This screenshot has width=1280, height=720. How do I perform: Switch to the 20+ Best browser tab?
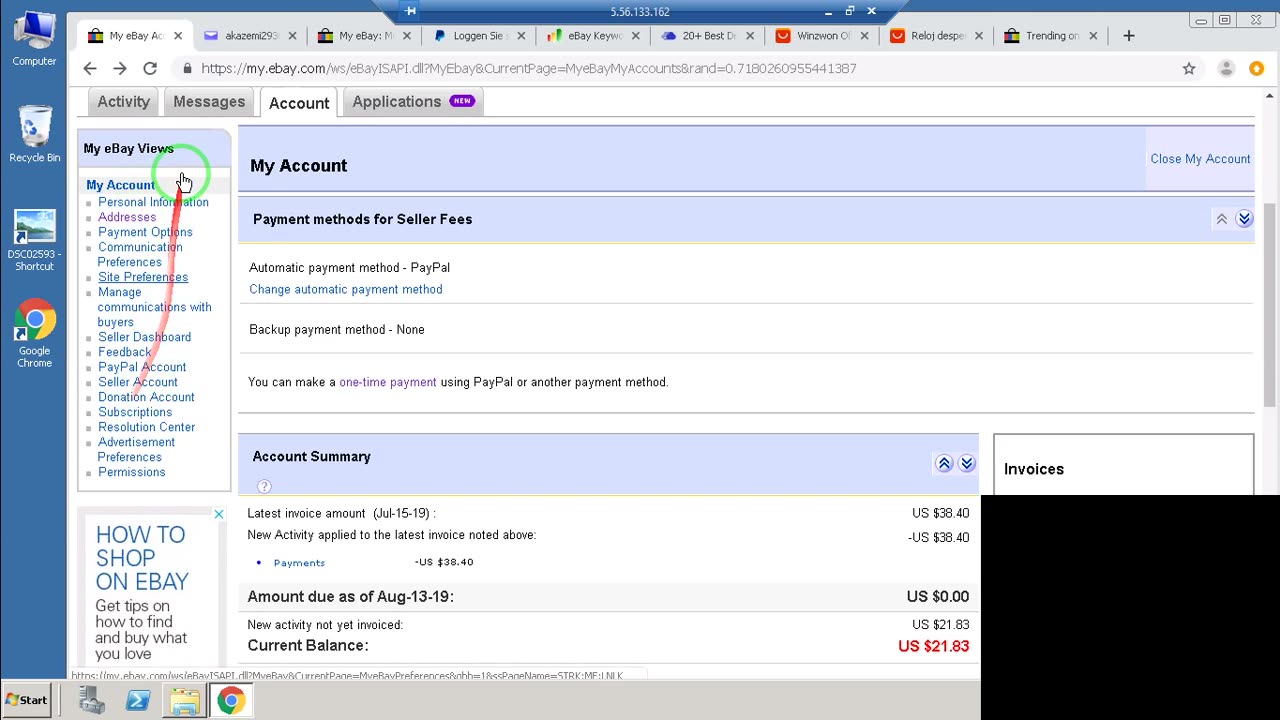[708, 36]
